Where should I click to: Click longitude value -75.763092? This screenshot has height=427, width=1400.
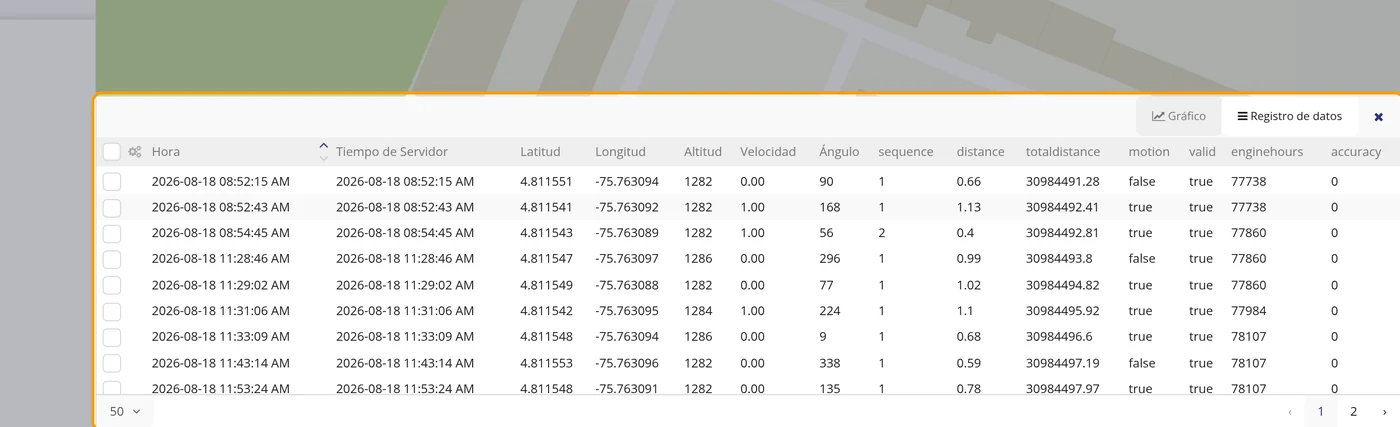(x=627, y=207)
